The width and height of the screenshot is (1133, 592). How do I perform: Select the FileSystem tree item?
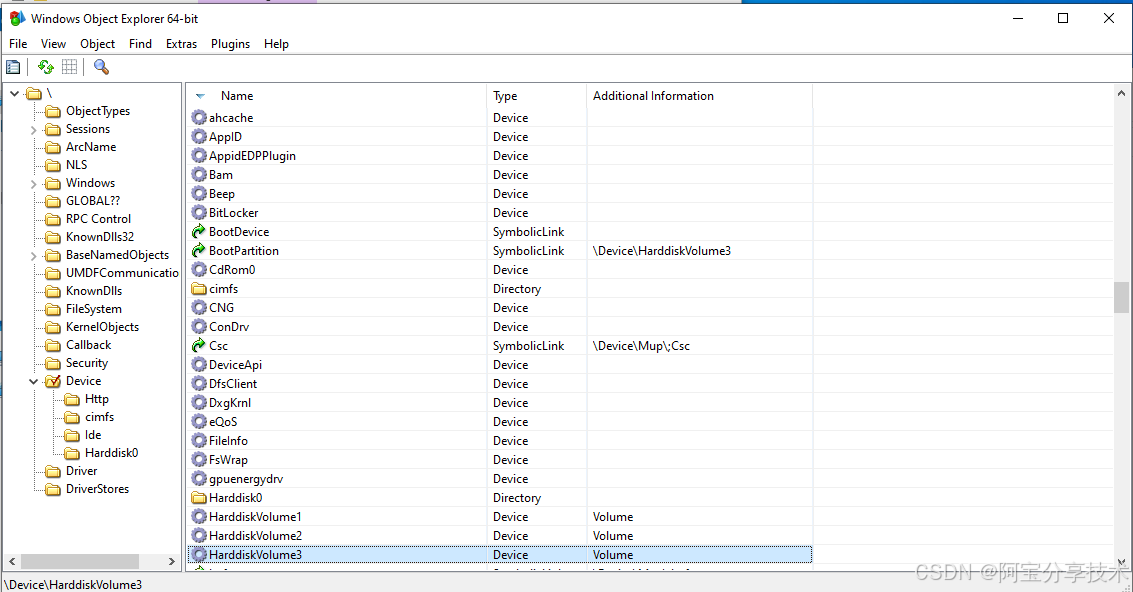94,309
